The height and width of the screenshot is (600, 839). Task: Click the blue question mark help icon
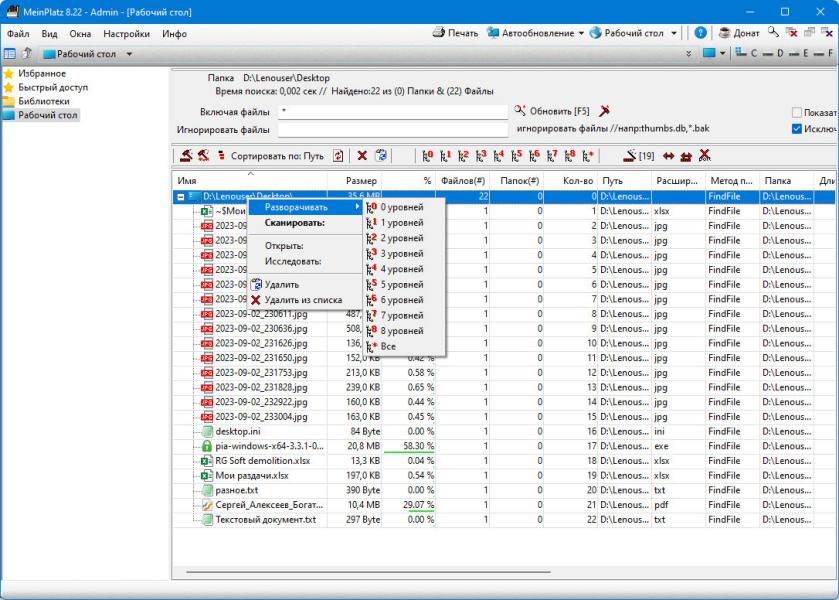click(x=700, y=33)
